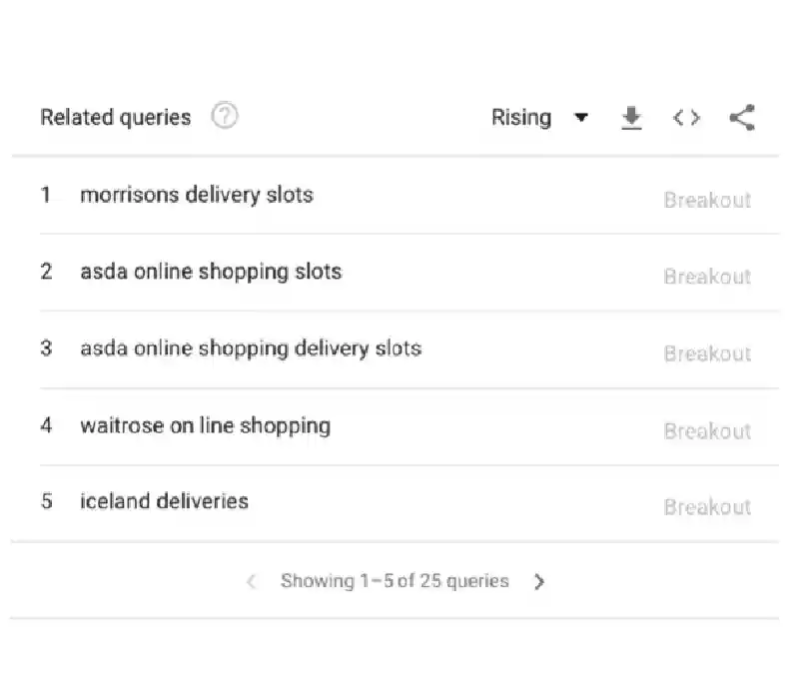The image size is (790, 700).
Task: Open asda online shopping delivery slots query
Action: 251,349
